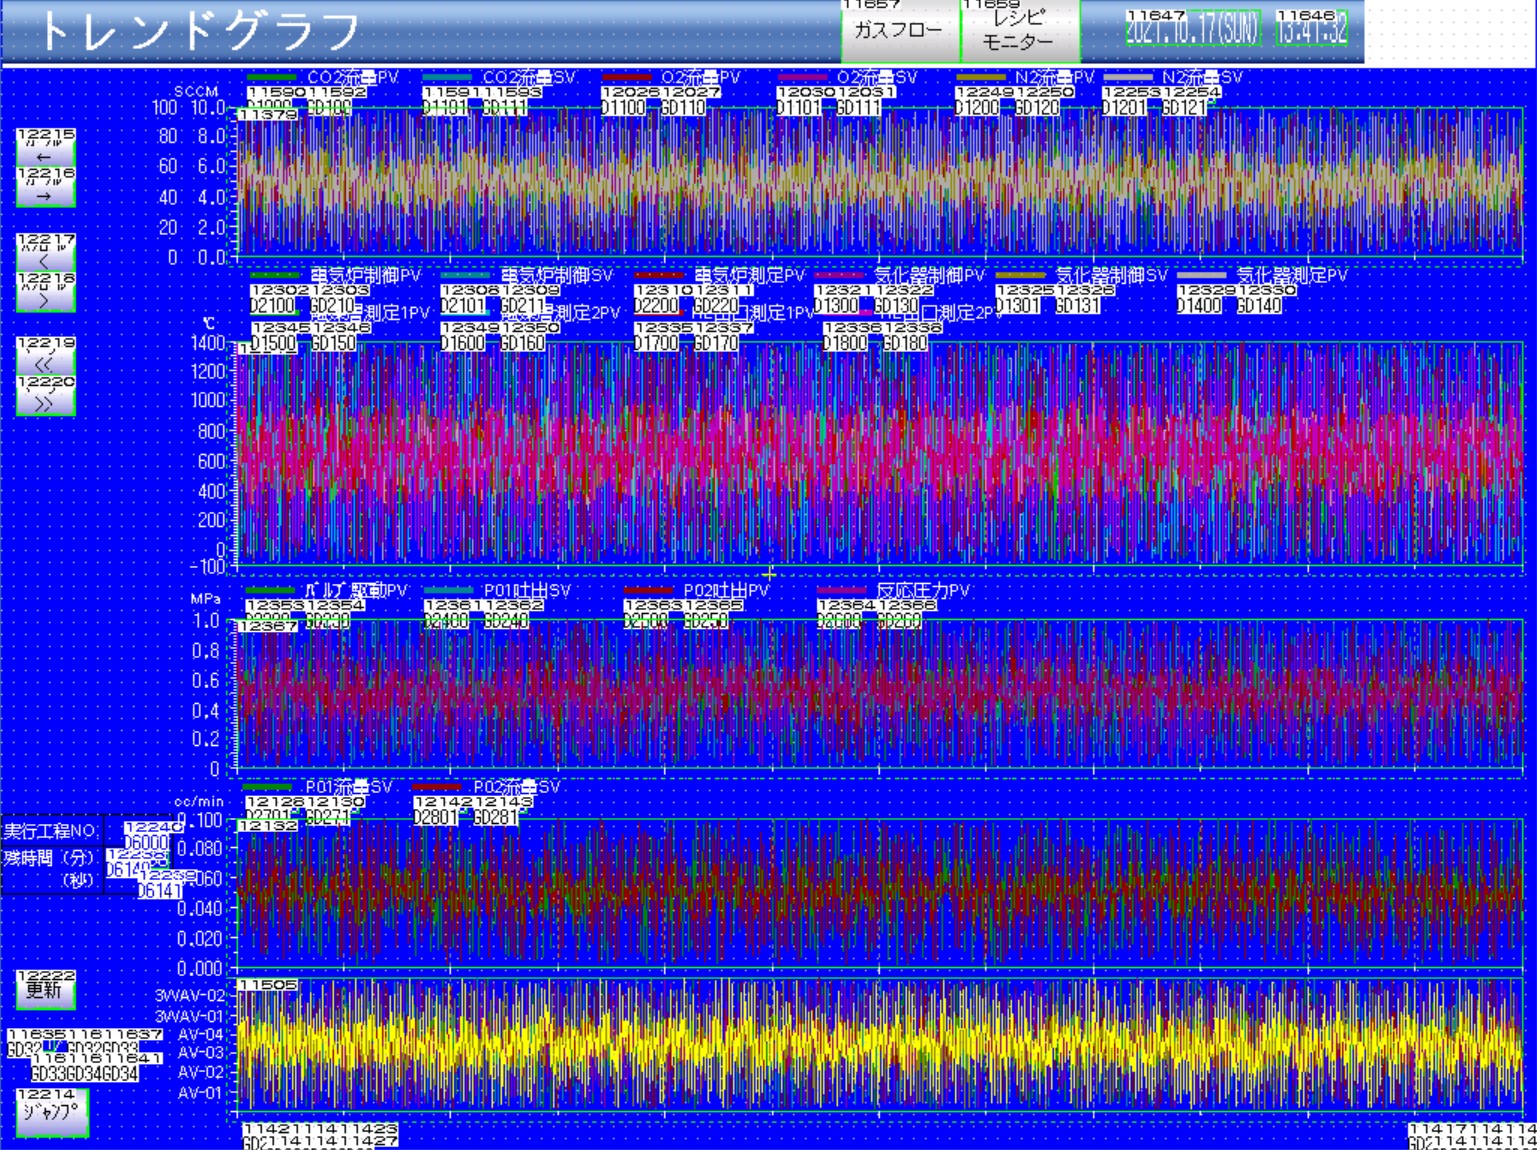Select the CO2流量PV legend label
Screen dimensions: 1537x1150
coord(353,77)
